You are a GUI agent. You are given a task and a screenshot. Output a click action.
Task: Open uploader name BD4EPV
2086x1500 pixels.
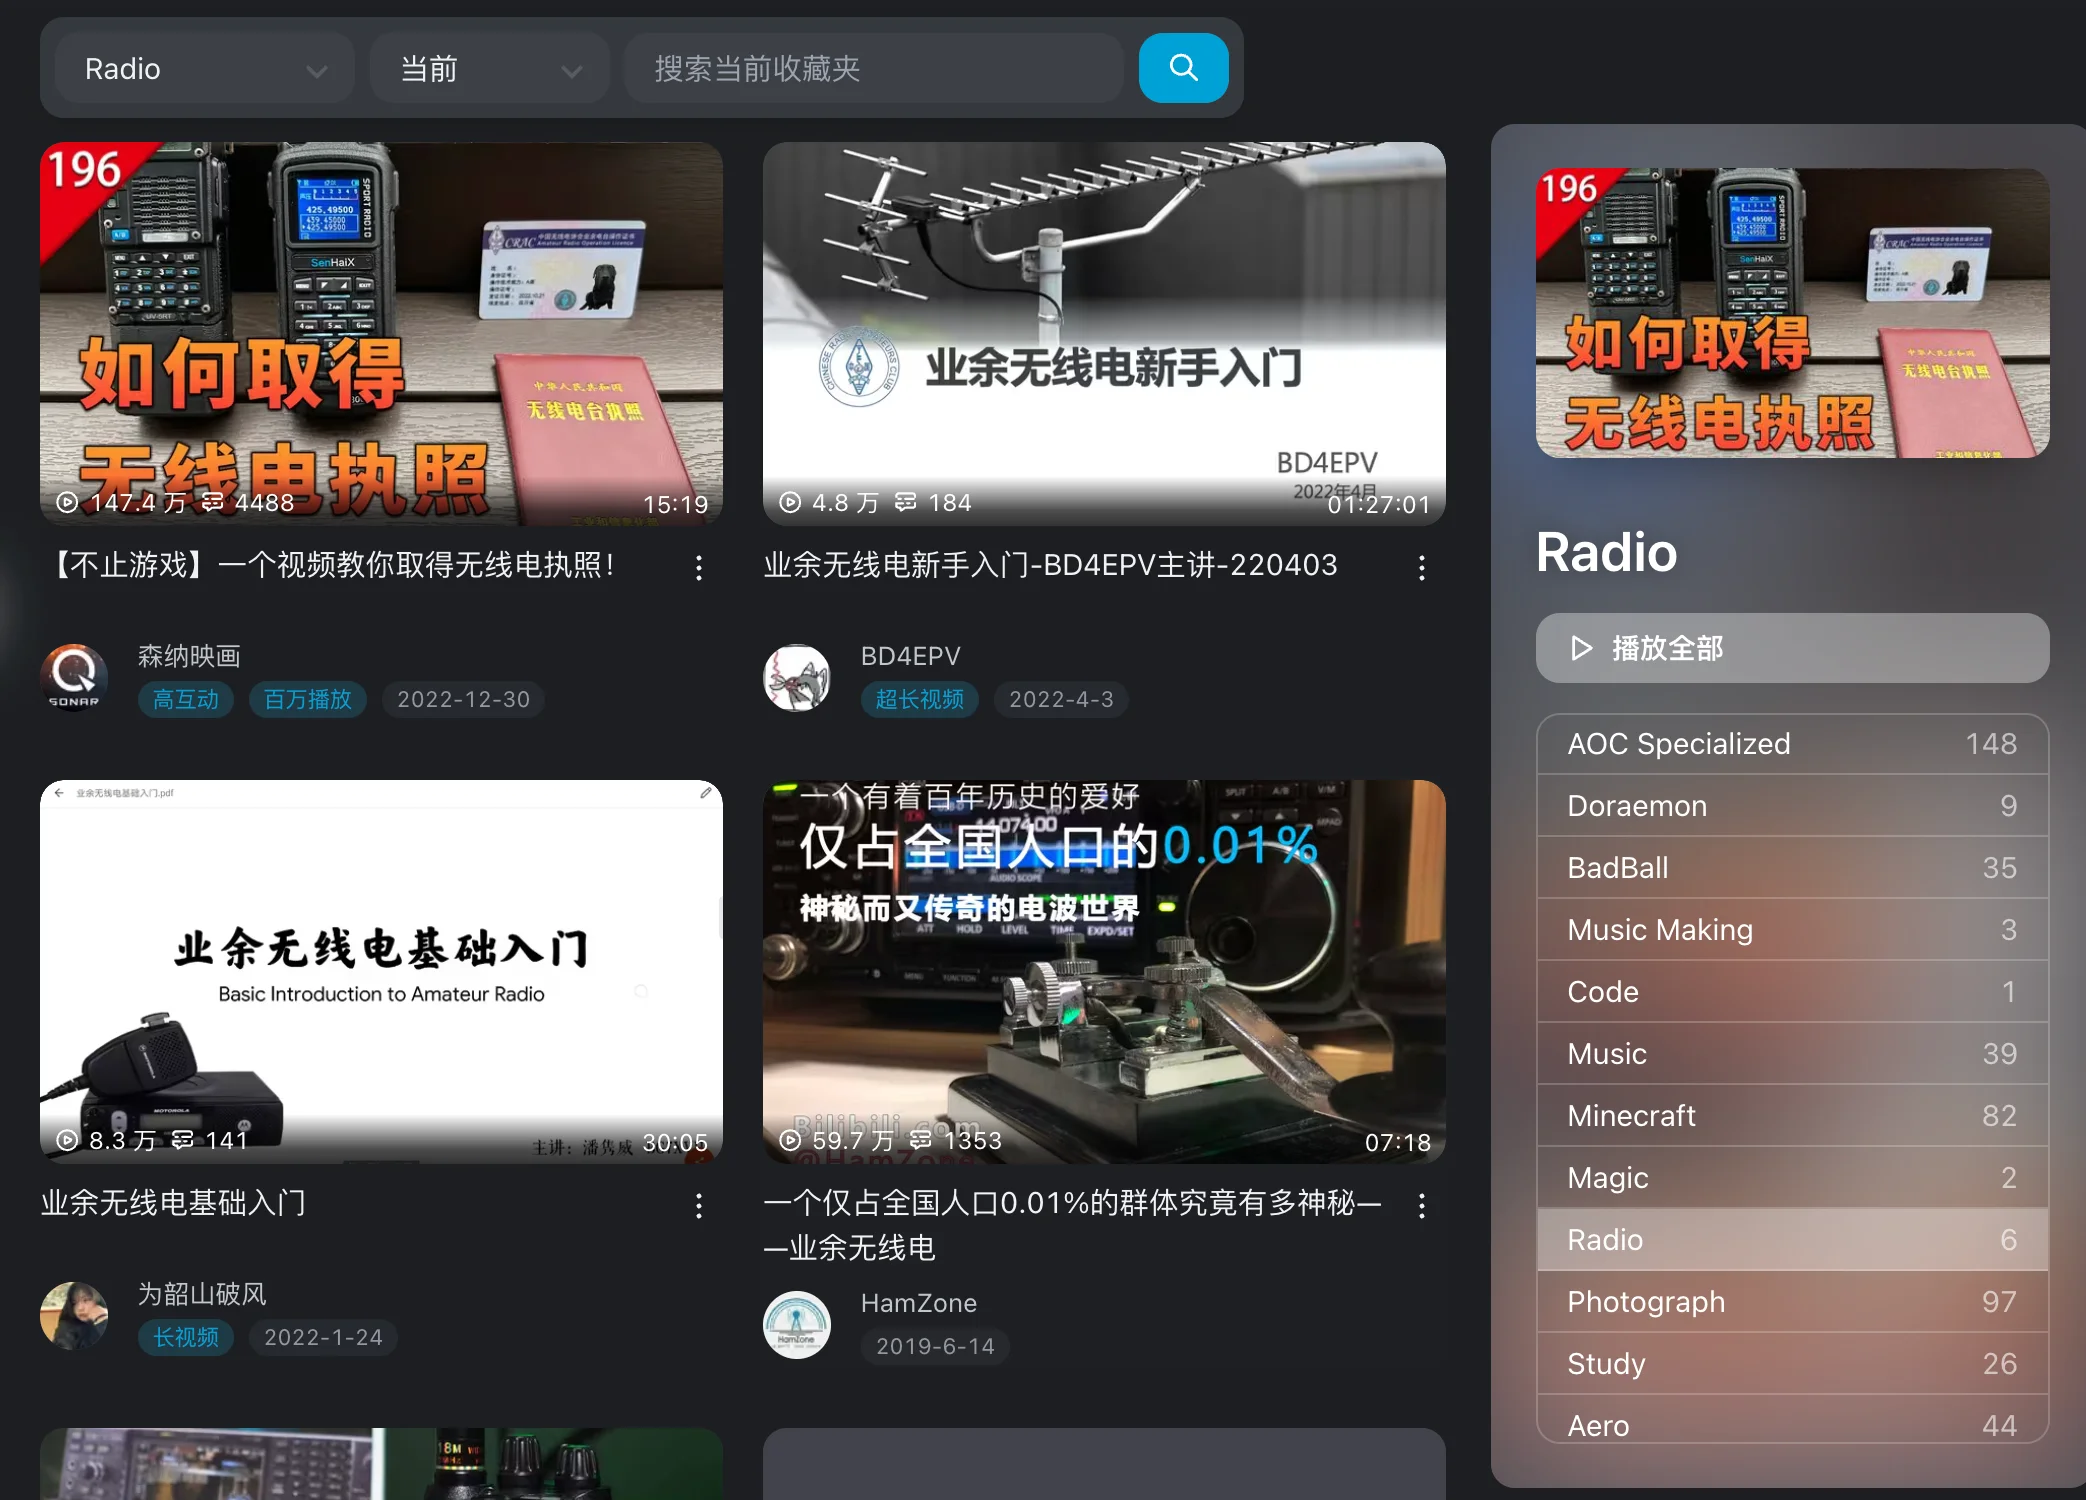(910, 656)
